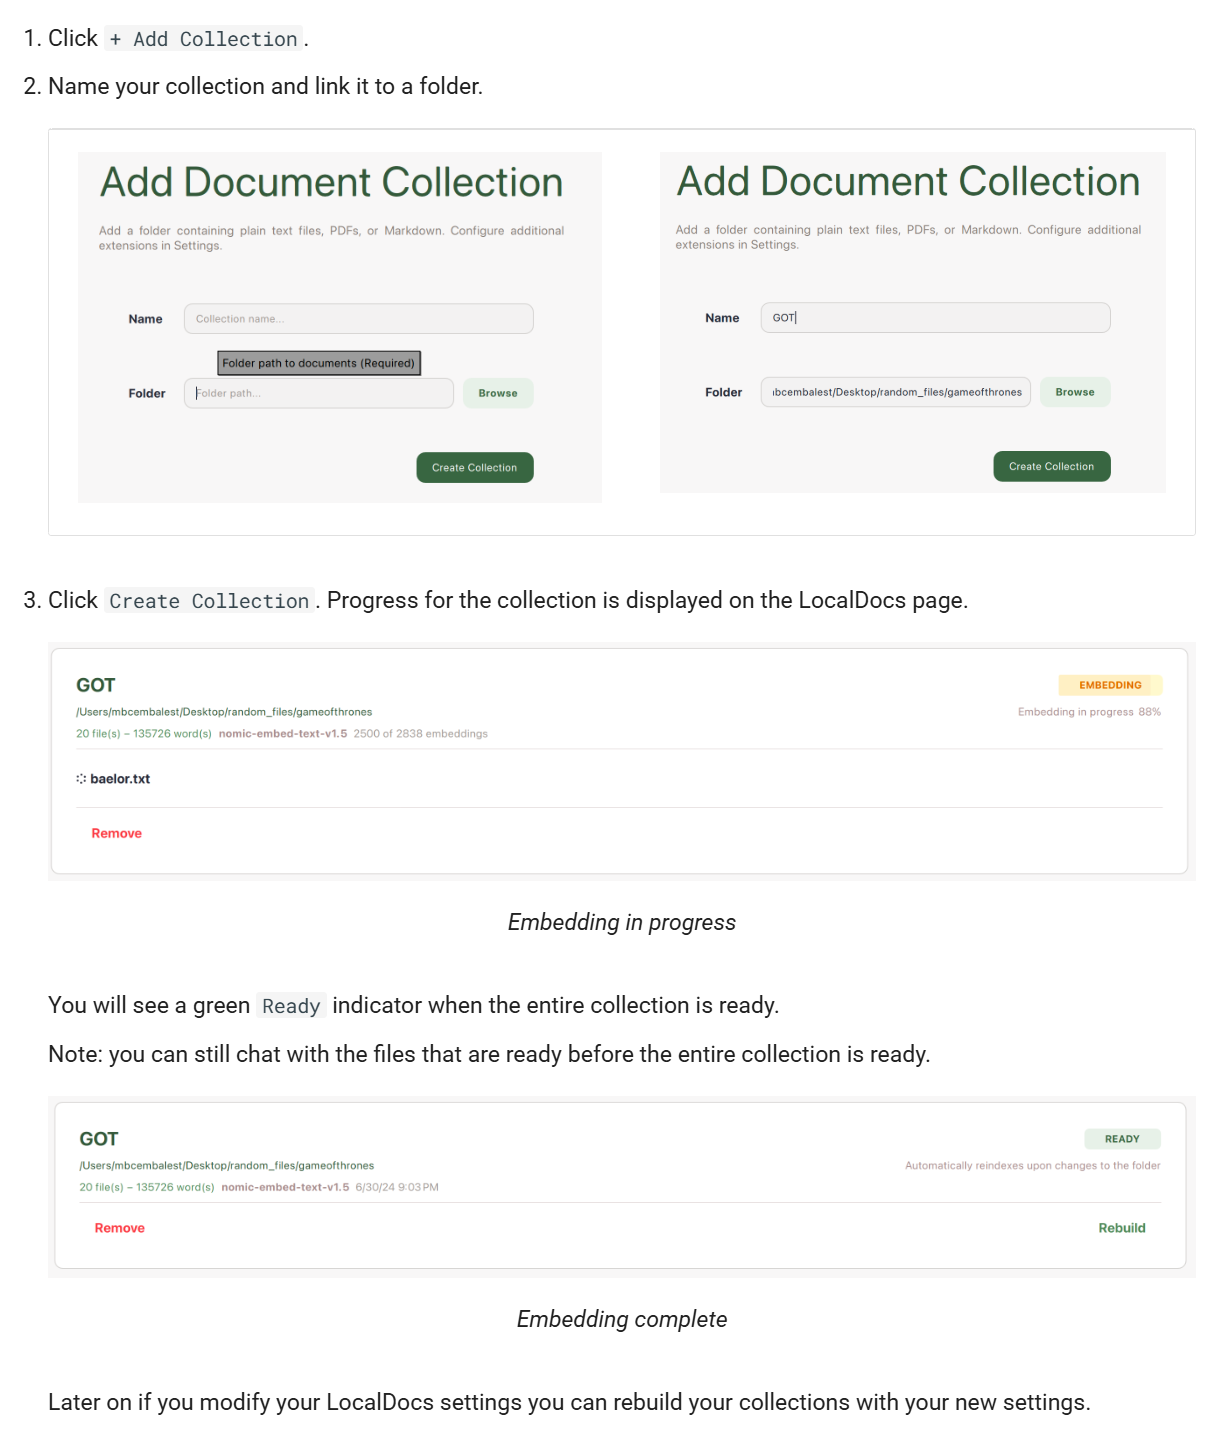The height and width of the screenshot is (1431, 1212).
Task: Click Create Collection in the empty form
Action: [474, 468]
